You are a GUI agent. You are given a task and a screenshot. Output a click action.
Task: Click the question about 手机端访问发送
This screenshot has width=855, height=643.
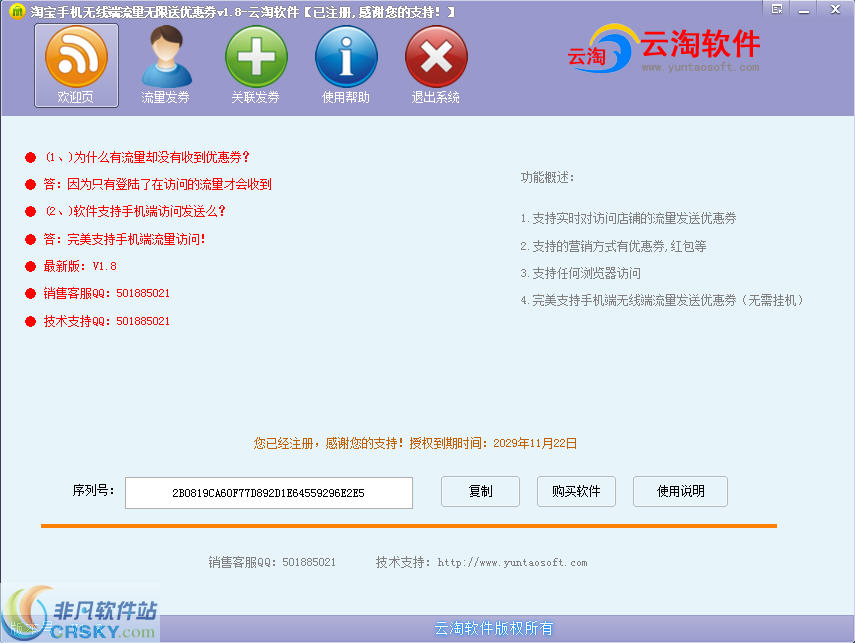137,213
